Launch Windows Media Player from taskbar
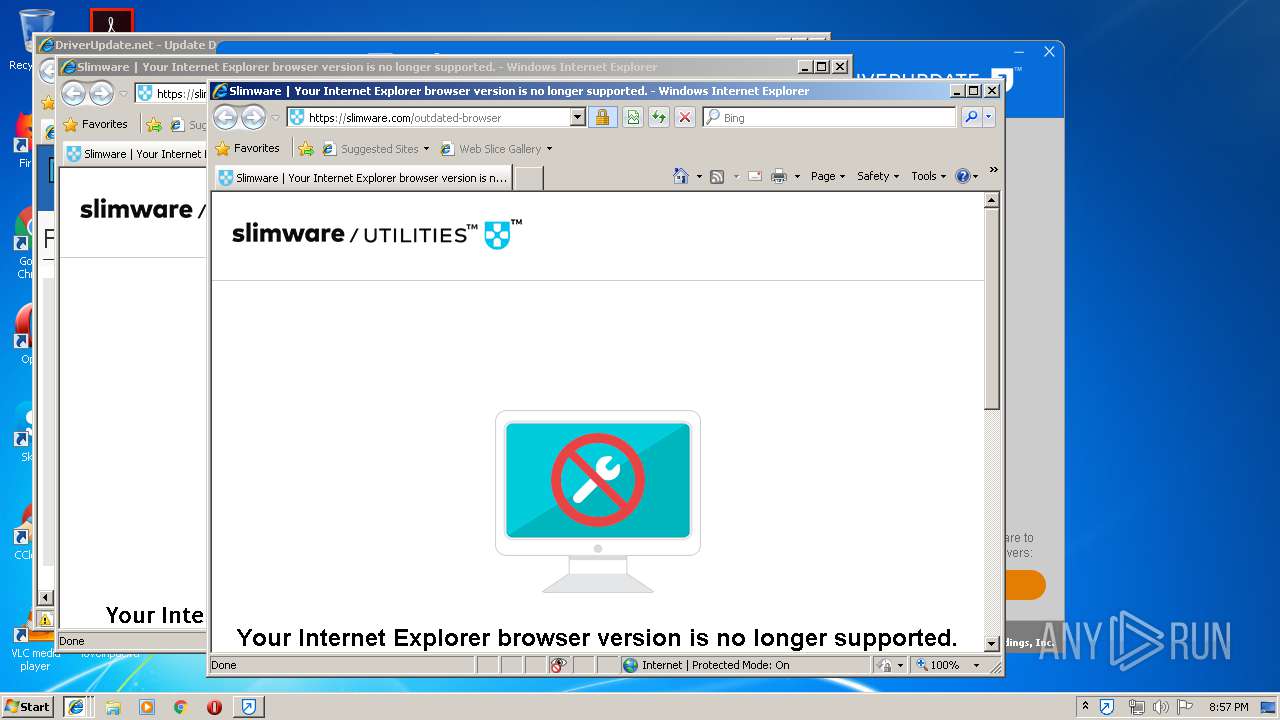Viewport: 1280px width, 720px height. click(x=147, y=707)
